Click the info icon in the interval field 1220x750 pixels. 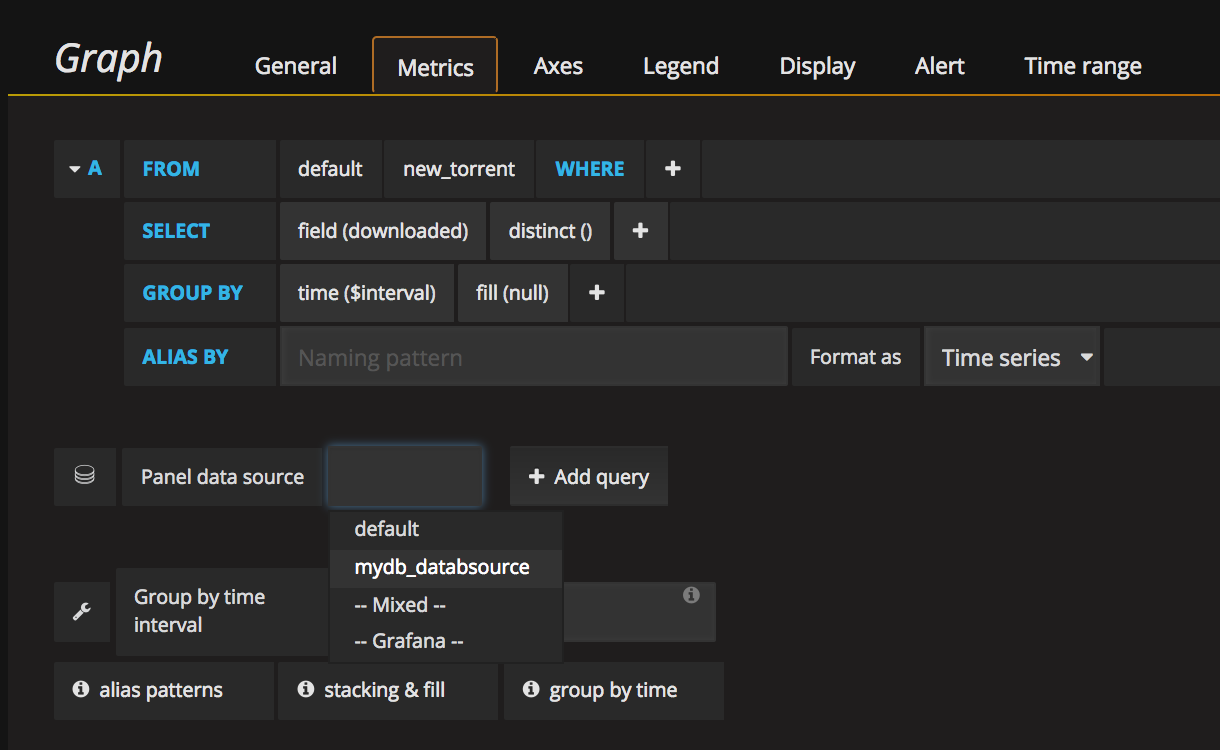click(x=691, y=595)
